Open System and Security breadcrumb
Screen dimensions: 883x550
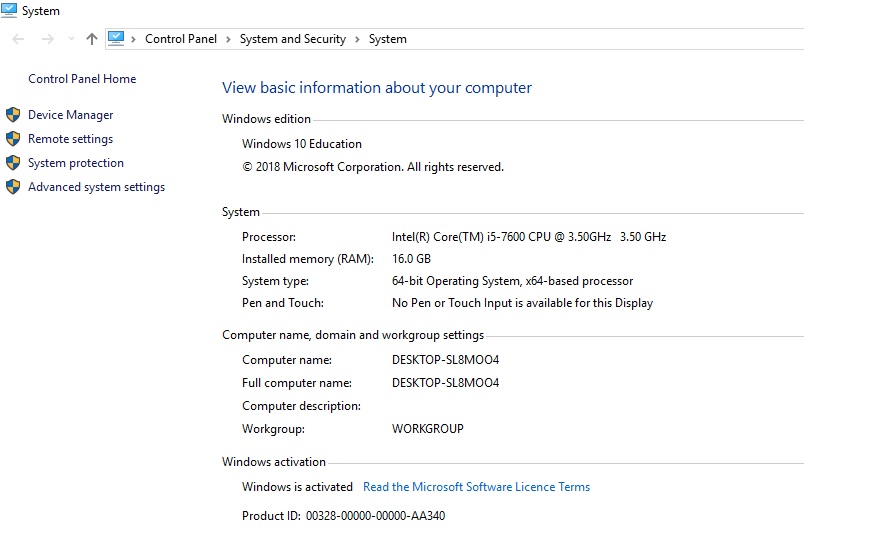coord(293,39)
